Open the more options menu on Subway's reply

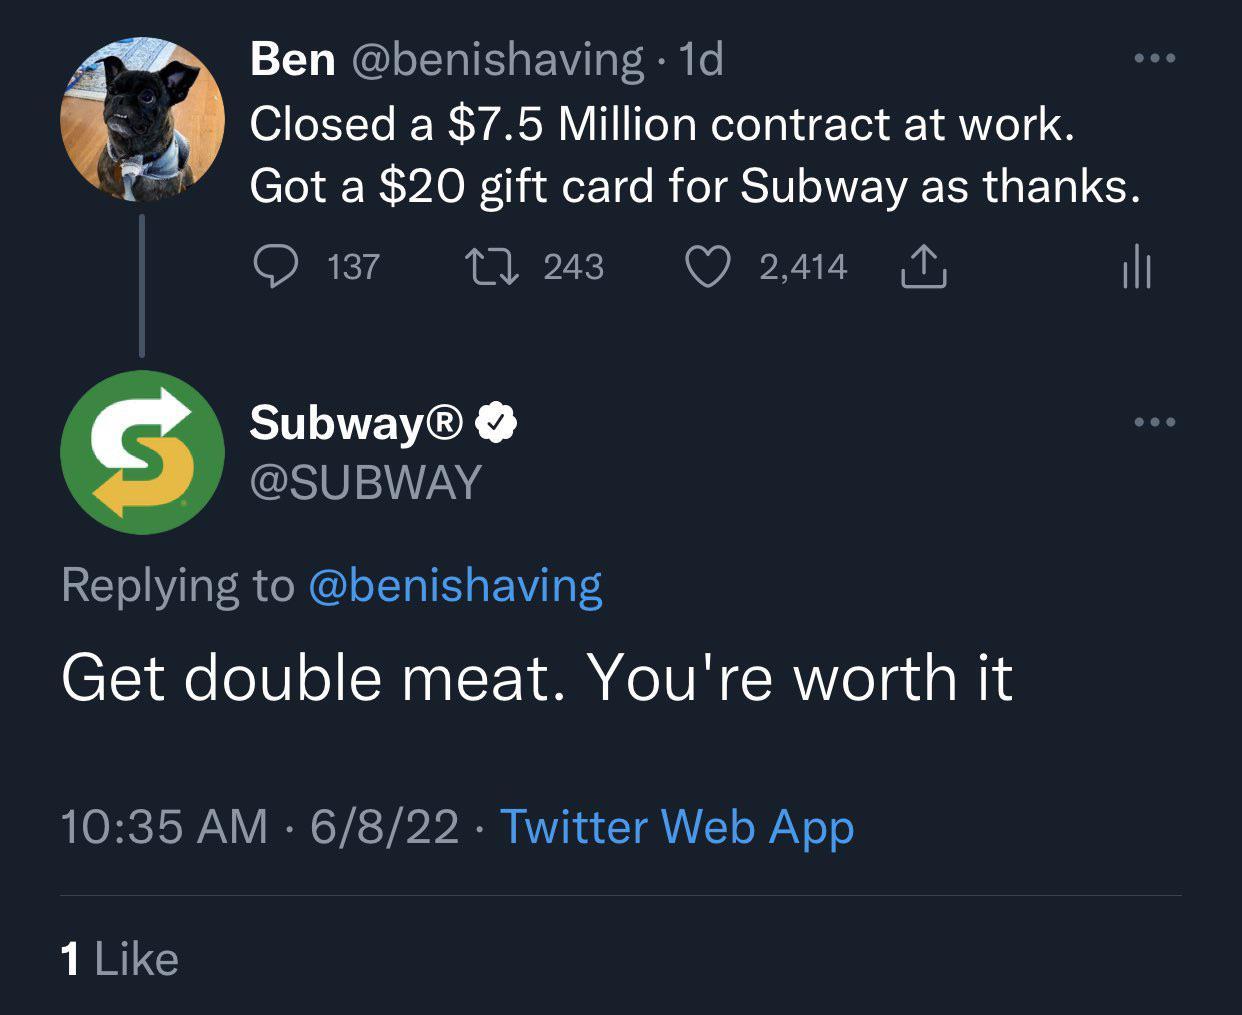1157,421
